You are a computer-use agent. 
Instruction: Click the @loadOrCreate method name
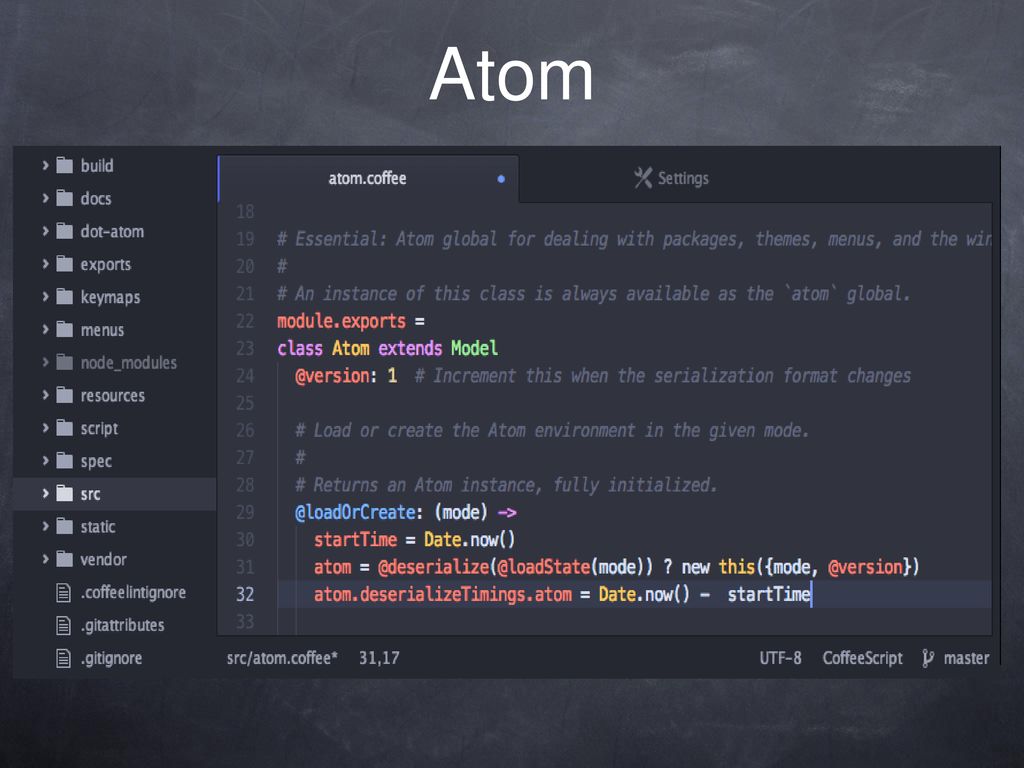(x=355, y=512)
